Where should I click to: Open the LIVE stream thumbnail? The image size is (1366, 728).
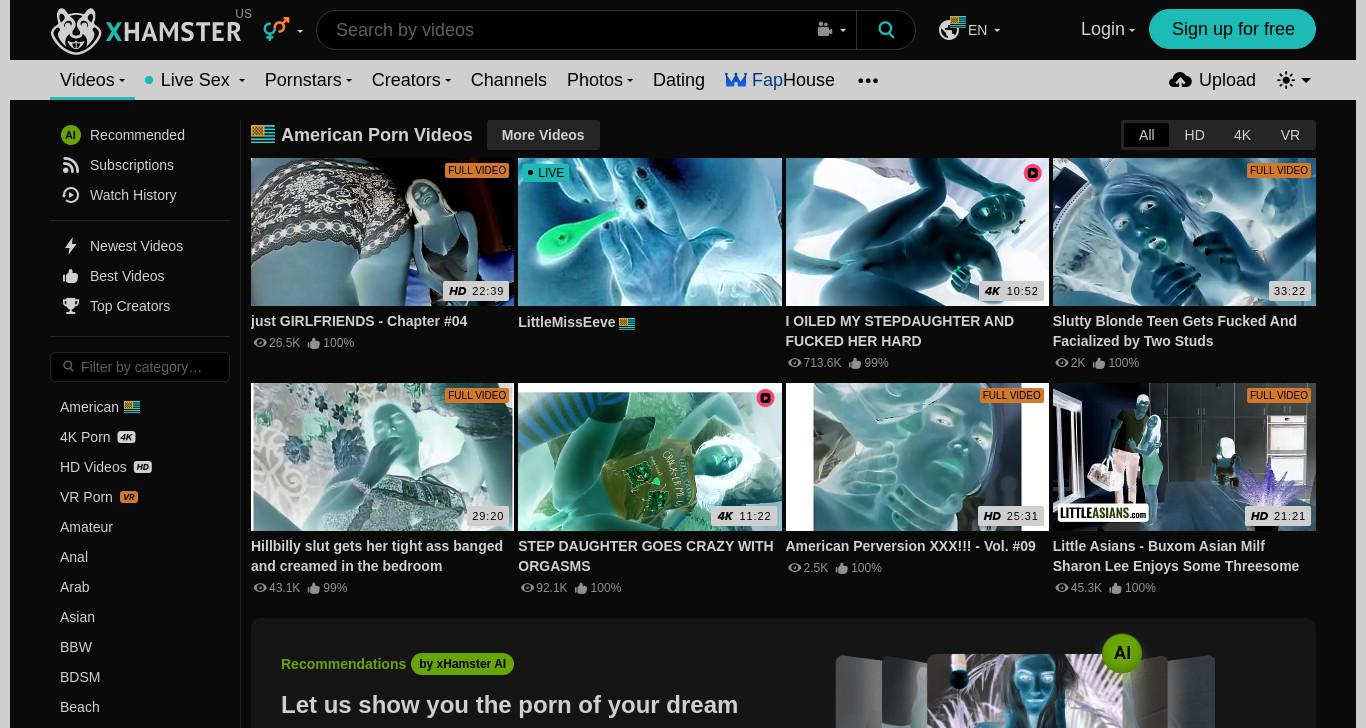click(650, 232)
